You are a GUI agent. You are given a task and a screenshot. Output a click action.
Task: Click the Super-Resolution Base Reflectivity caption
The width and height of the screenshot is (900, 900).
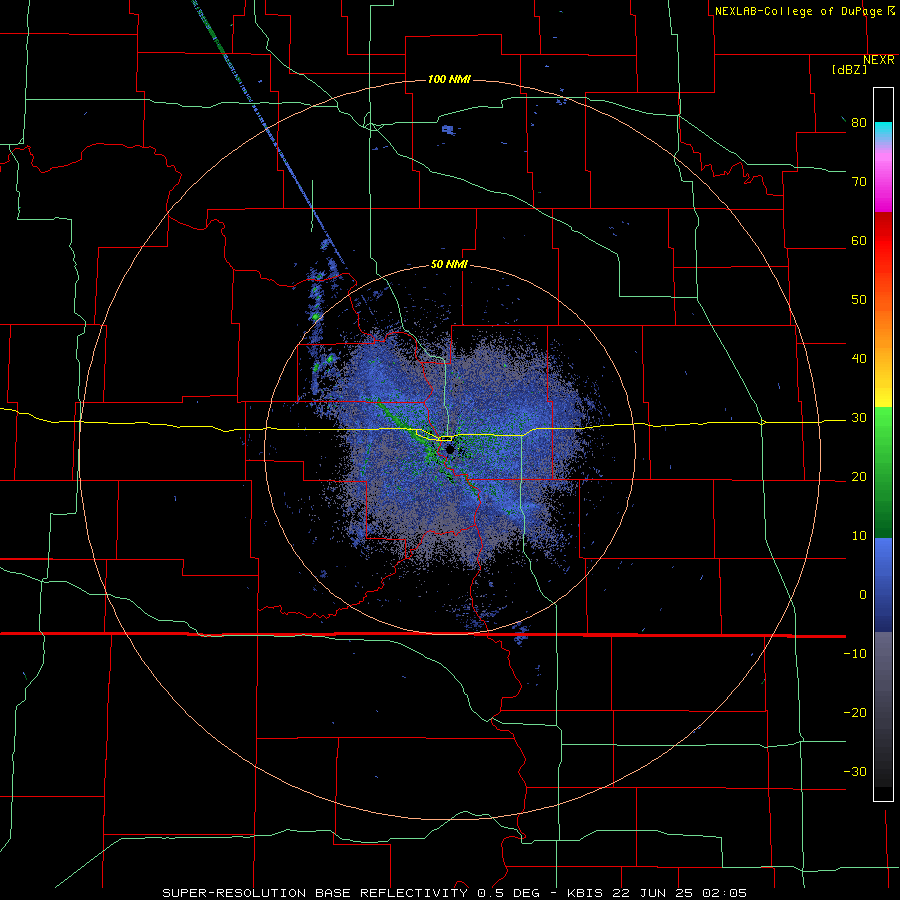pyautogui.click(x=455, y=893)
